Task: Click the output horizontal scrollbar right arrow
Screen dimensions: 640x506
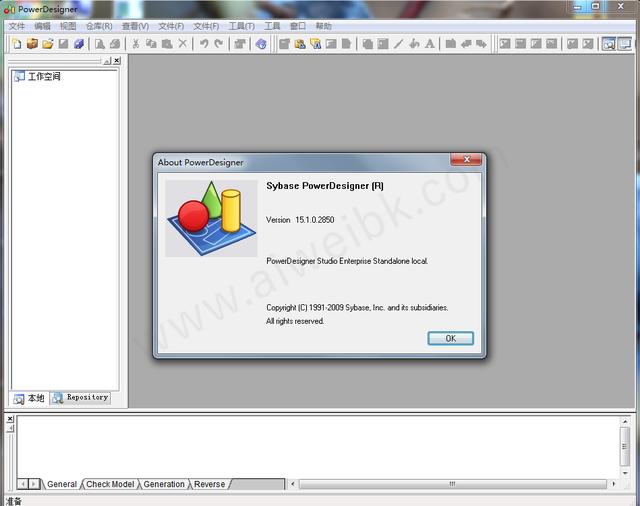Action: pyautogui.click(x=613, y=484)
